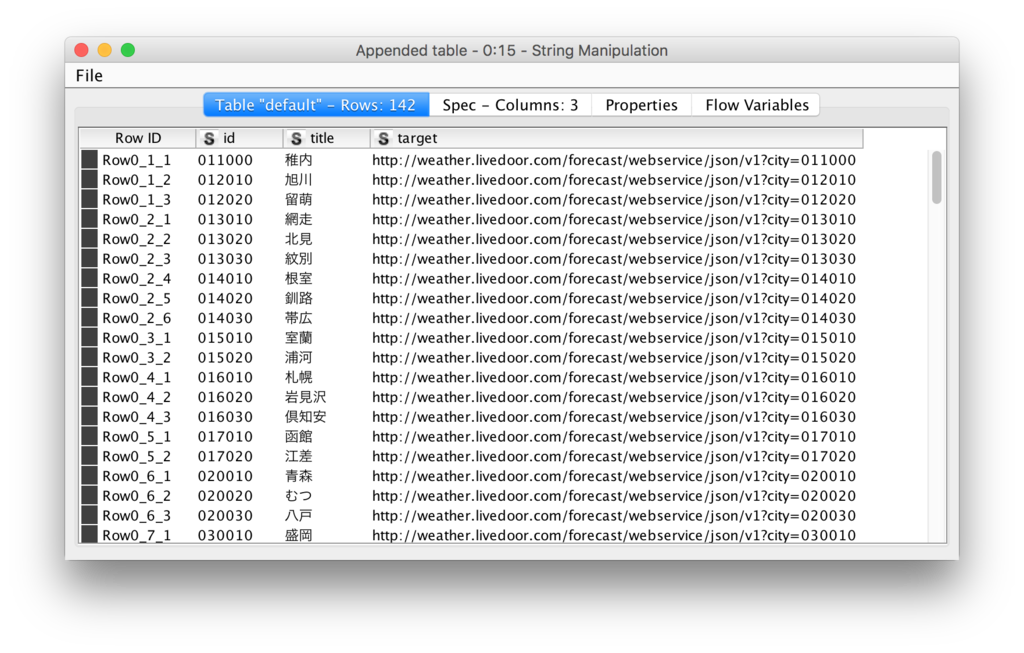
Task: Select row ID Row0_1_1
Action: 136,160
